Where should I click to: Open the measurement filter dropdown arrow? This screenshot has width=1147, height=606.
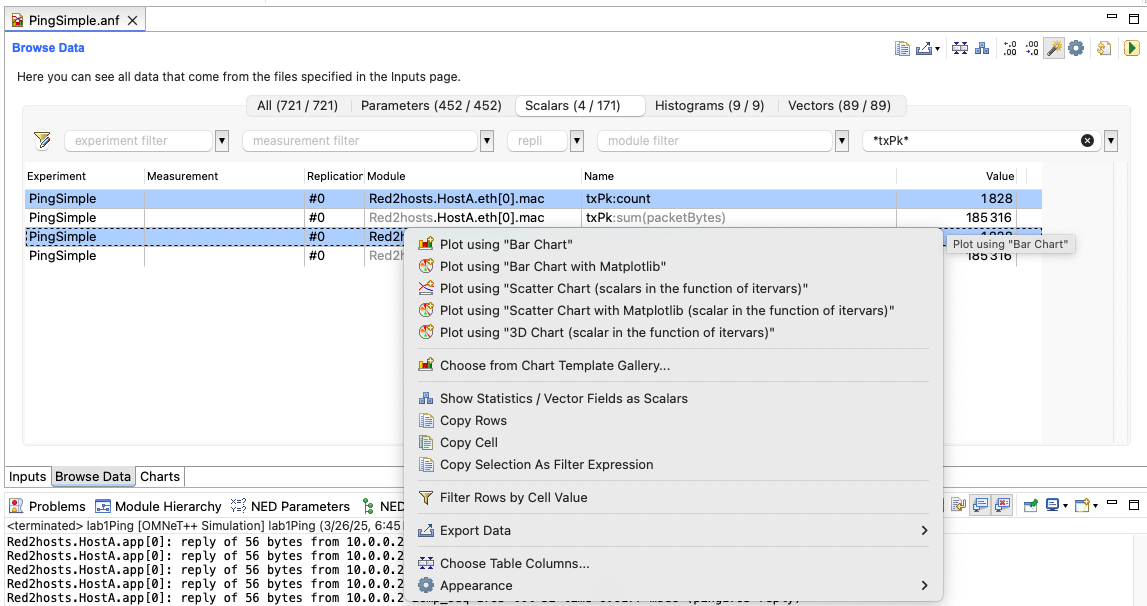pyautogui.click(x=486, y=141)
